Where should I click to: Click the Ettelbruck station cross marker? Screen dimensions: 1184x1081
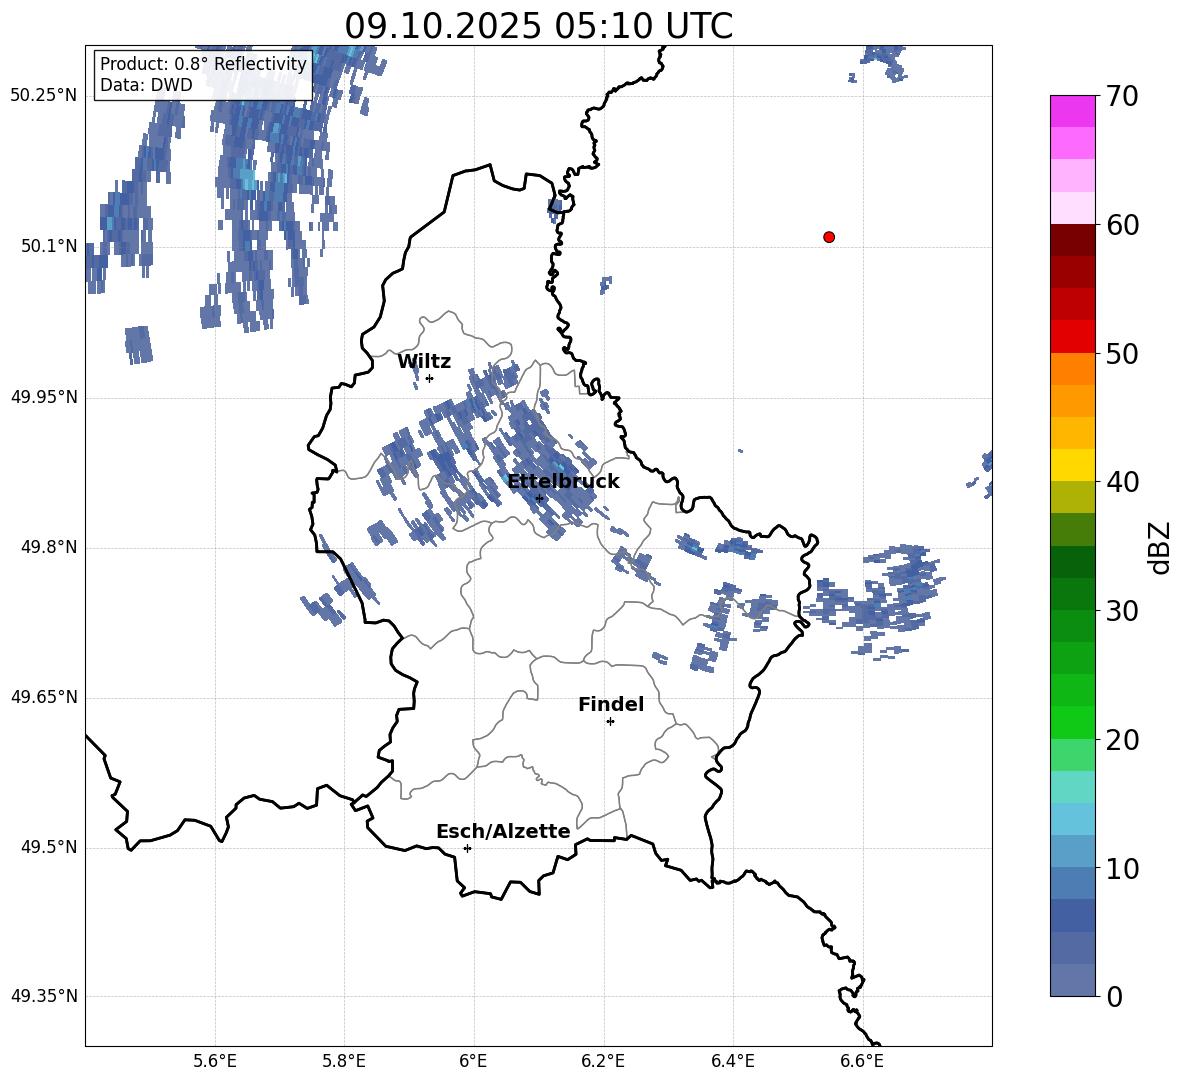click(539, 498)
